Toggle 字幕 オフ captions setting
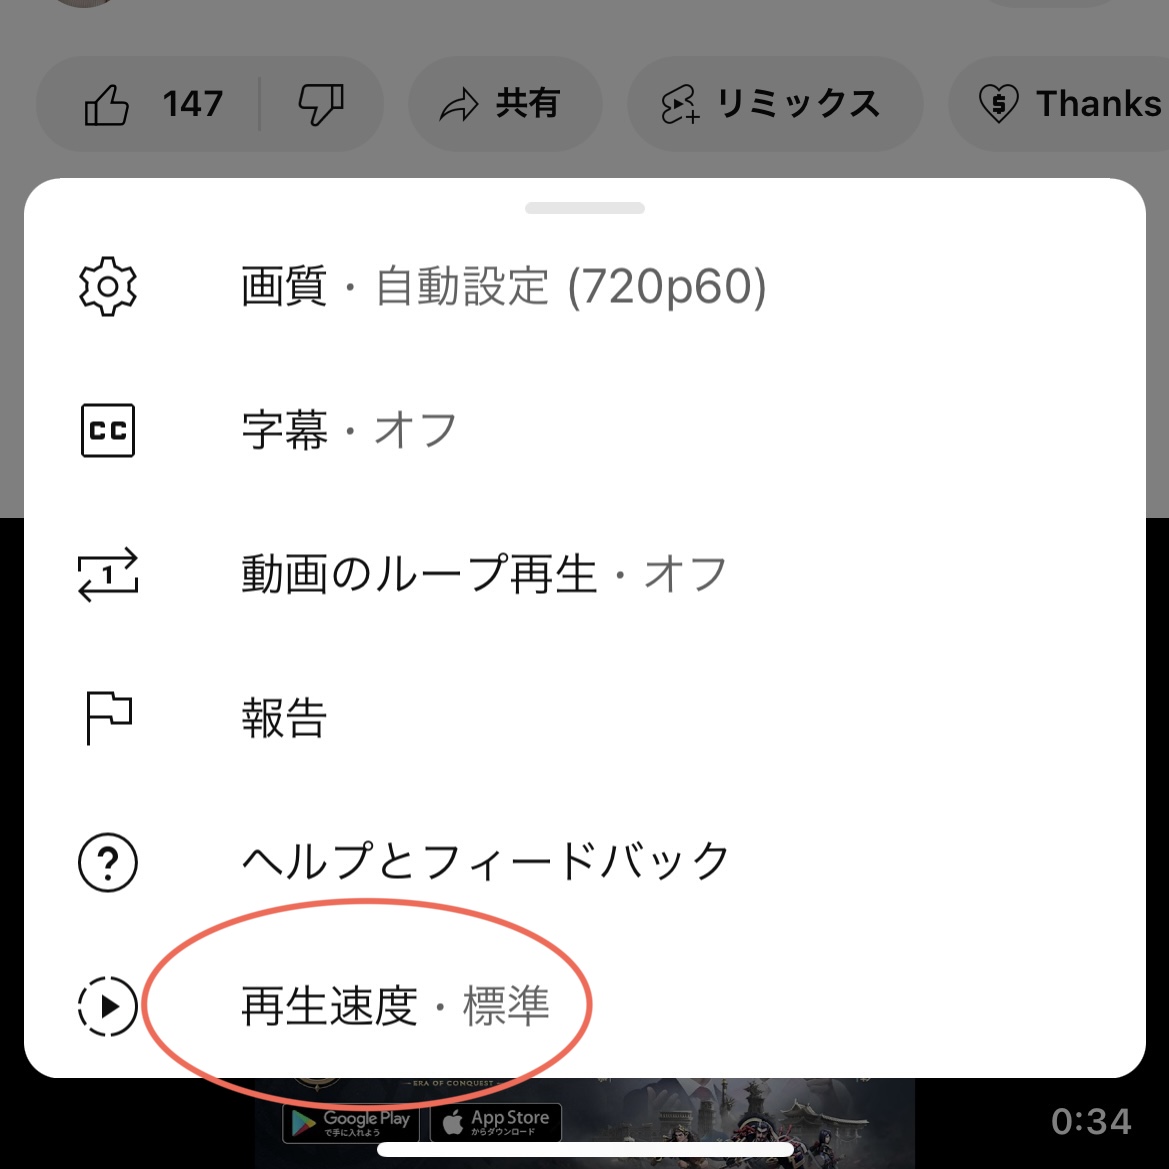 point(584,430)
